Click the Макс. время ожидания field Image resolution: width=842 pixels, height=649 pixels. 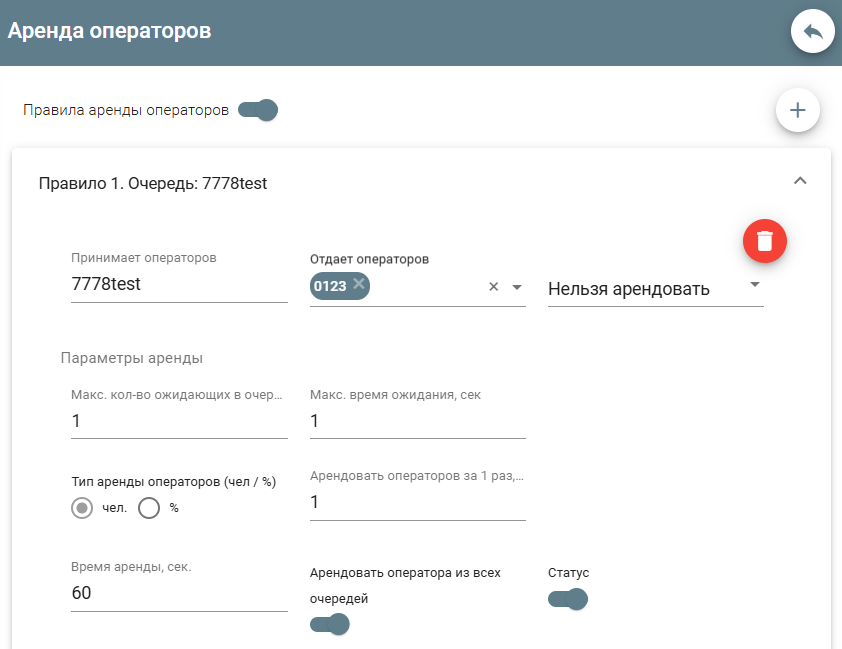click(417, 422)
